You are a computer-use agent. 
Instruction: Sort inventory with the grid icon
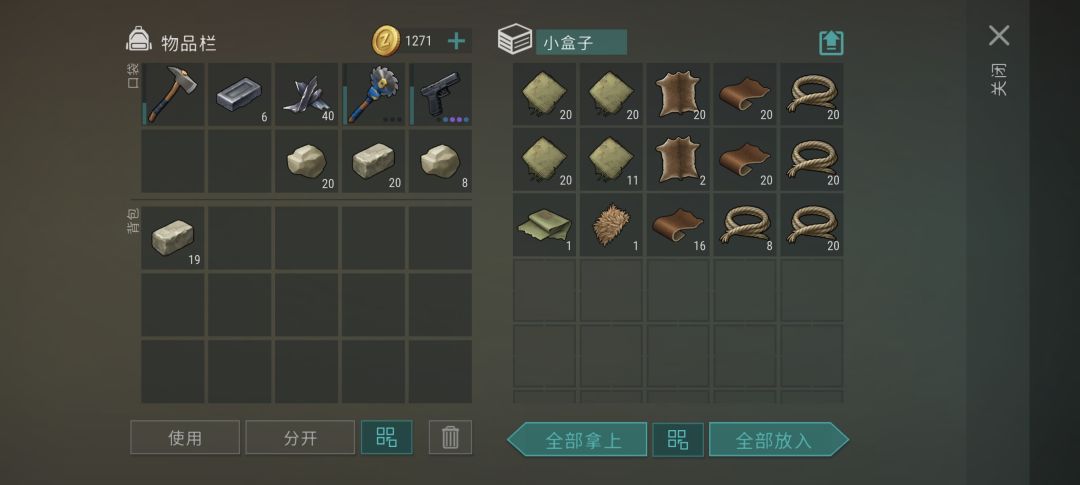pos(386,437)
